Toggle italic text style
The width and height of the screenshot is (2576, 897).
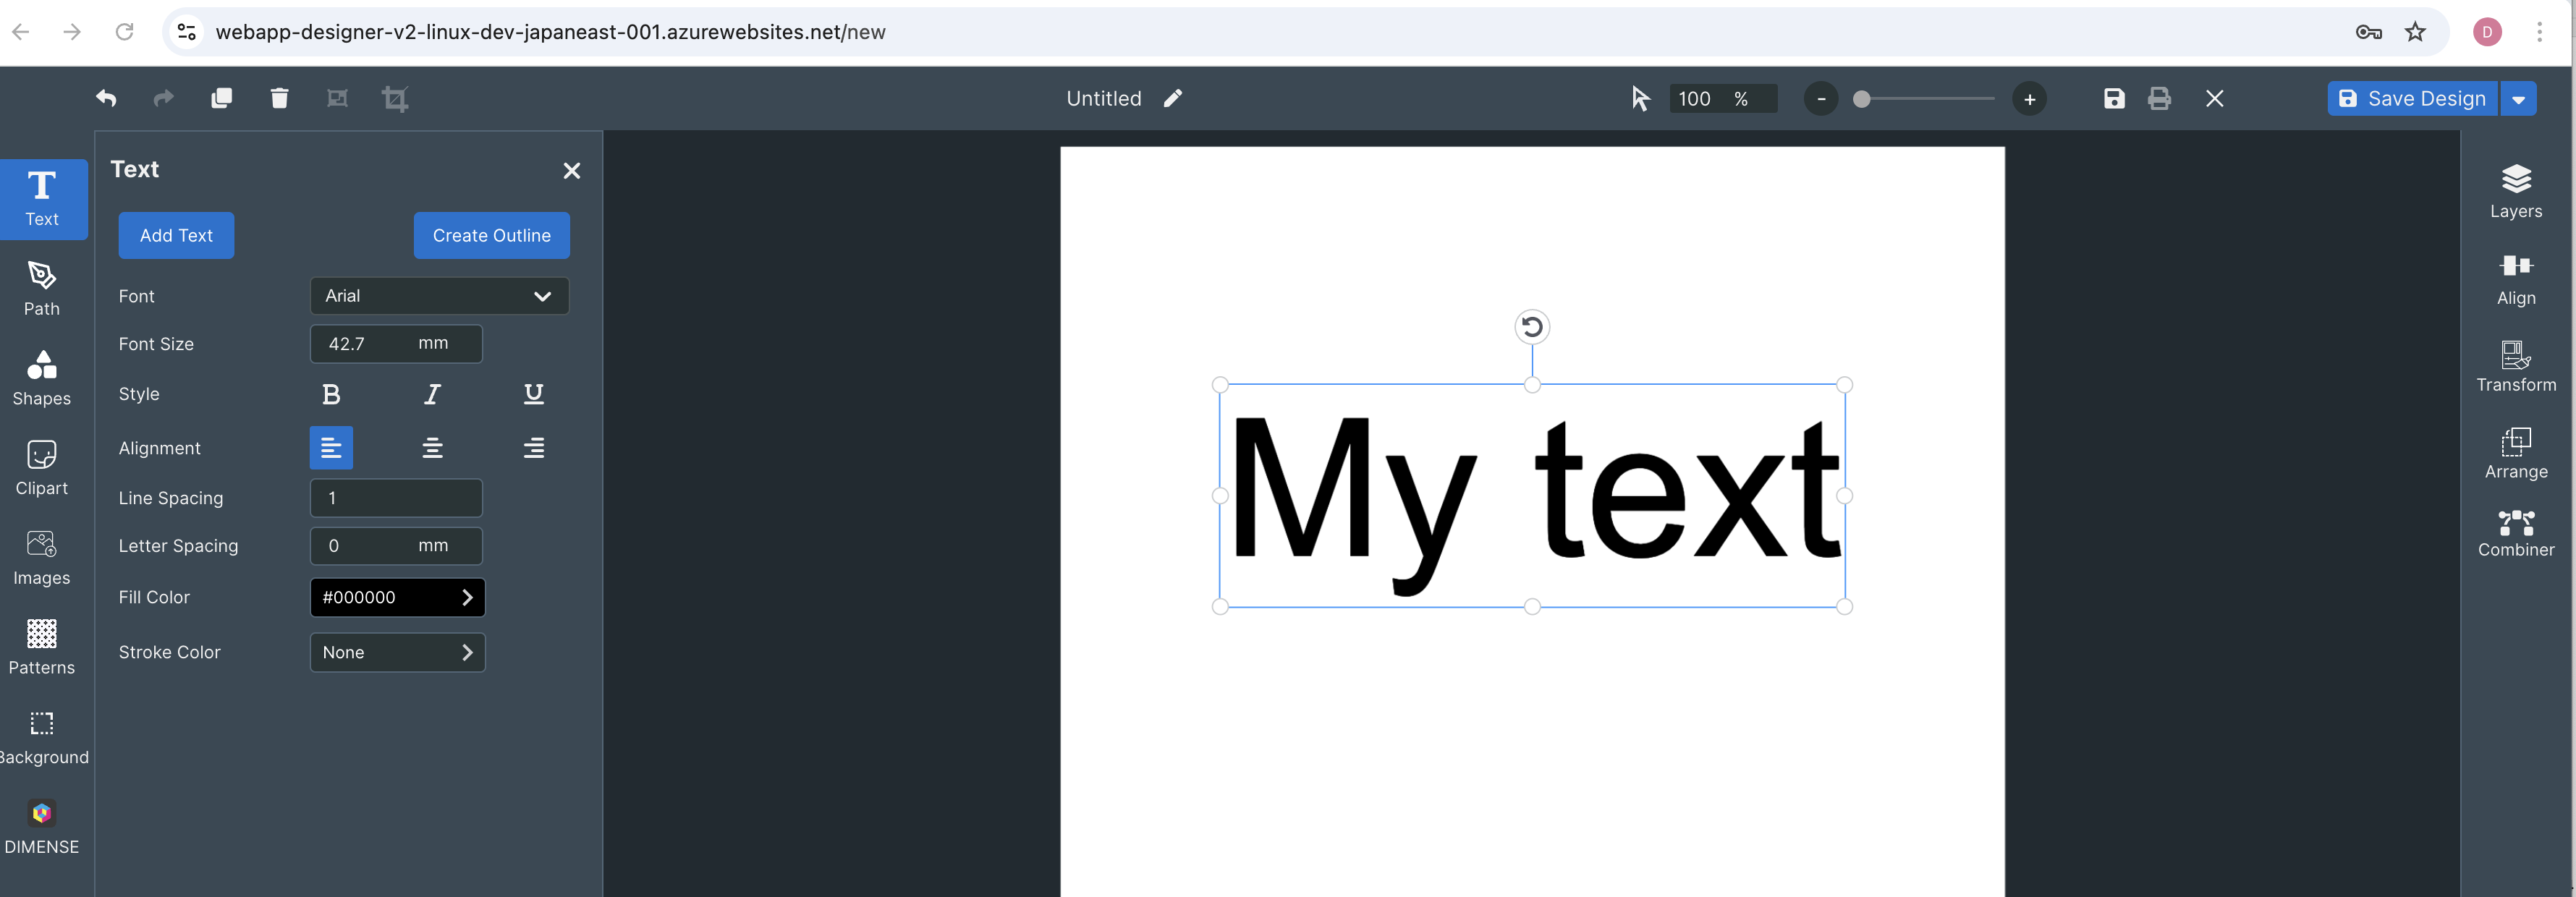432,394
